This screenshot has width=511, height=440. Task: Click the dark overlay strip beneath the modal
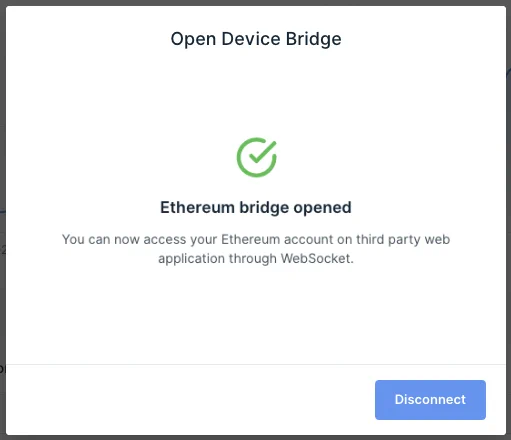click(x=255, y=438)
